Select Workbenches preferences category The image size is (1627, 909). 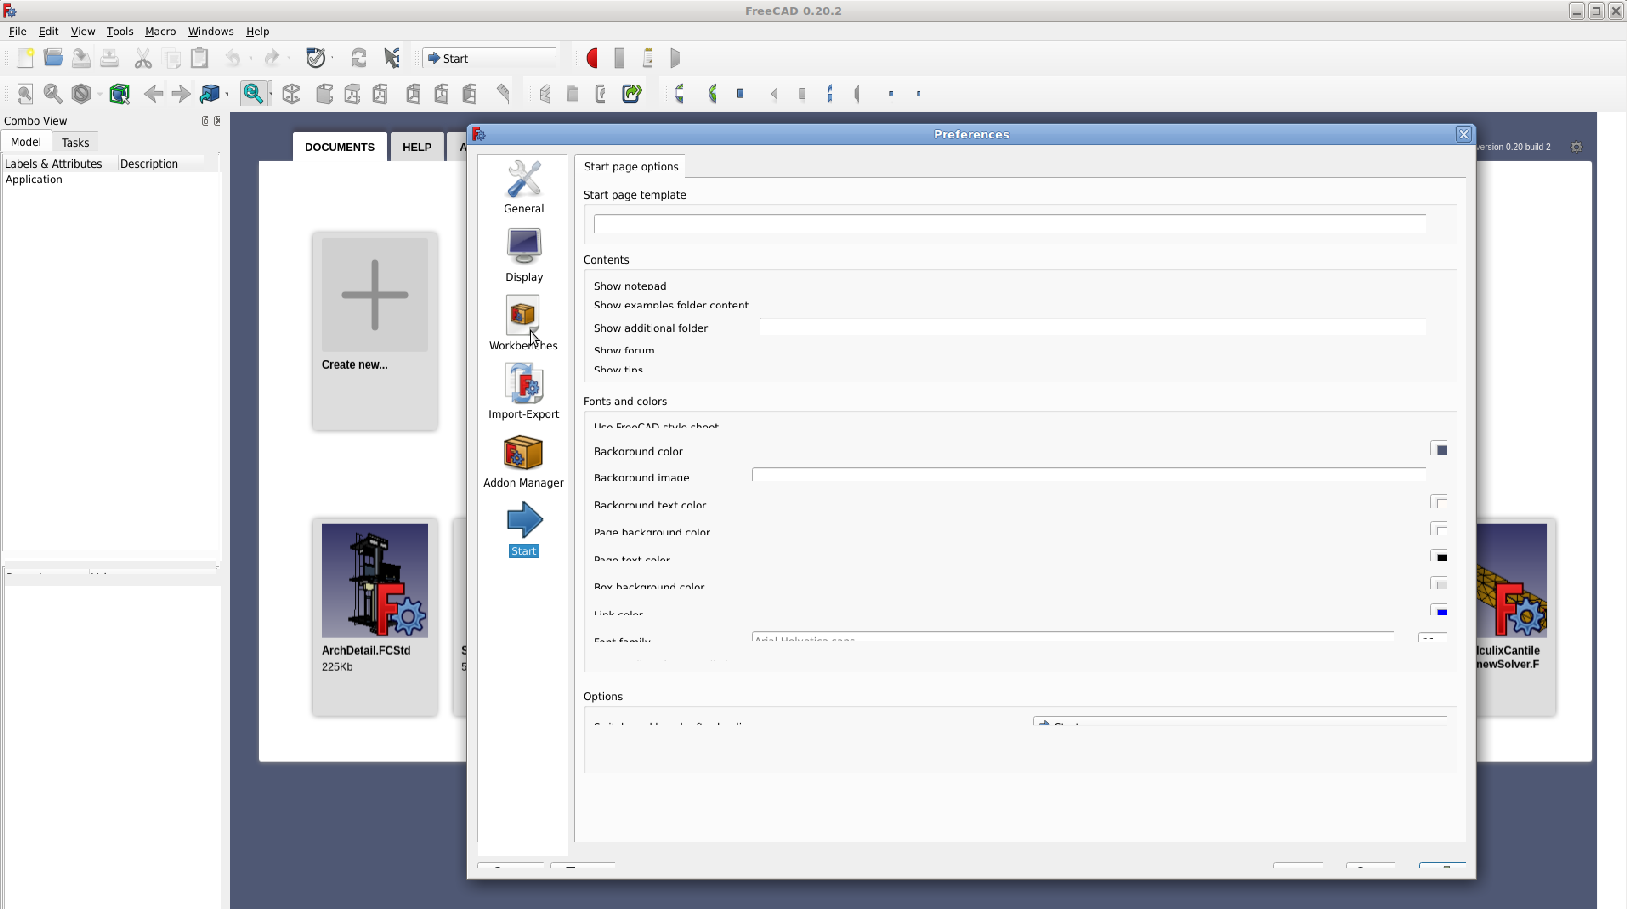523,323
